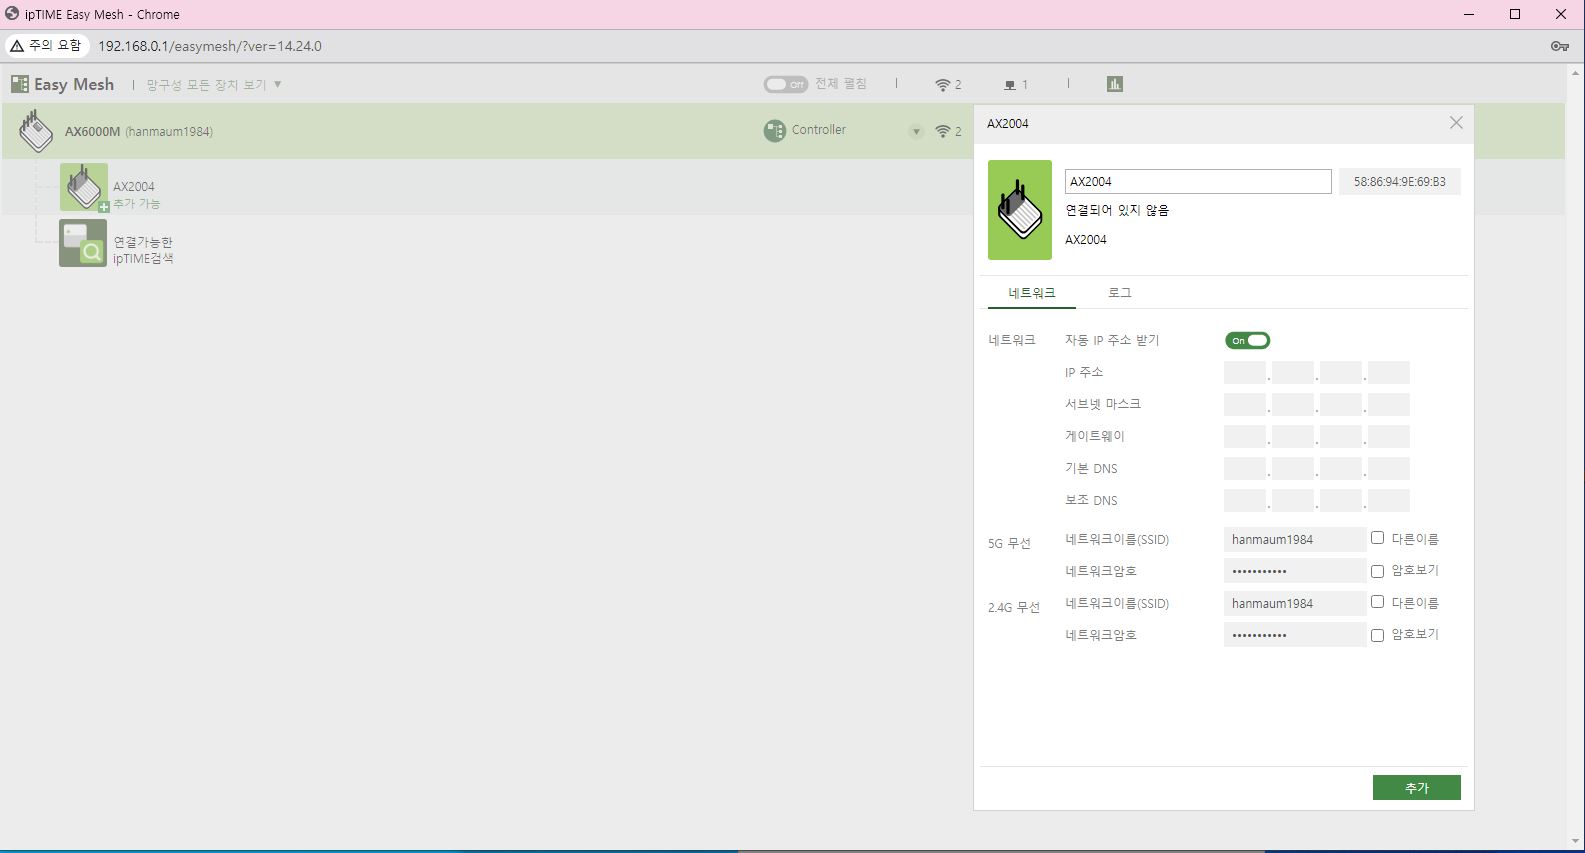Switch to the 로그 tab

tap(1119, 293)
